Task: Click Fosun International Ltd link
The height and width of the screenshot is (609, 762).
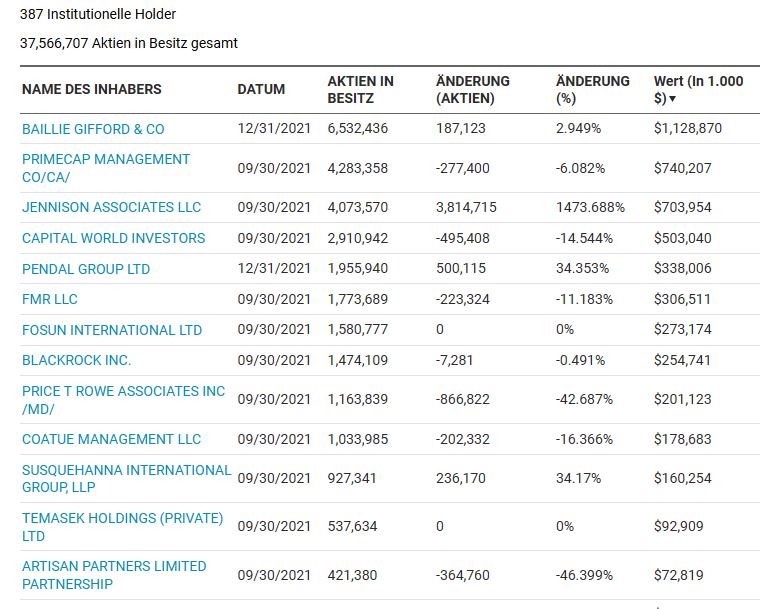Action: [x=112, y=330]
